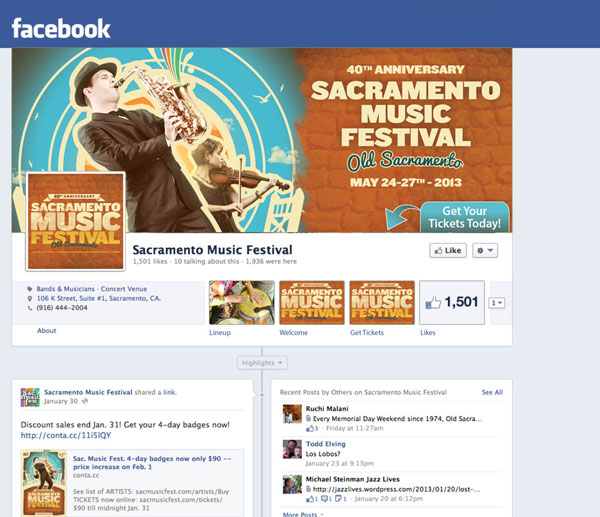Select the Welcome tab label
Screen dimensions: 600x517
(x=293, y=333)
